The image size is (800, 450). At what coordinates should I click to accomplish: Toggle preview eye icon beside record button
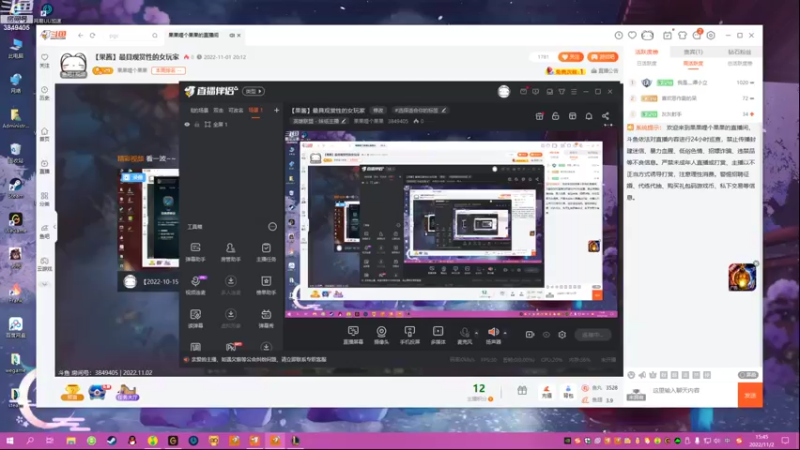coord(546,335)
